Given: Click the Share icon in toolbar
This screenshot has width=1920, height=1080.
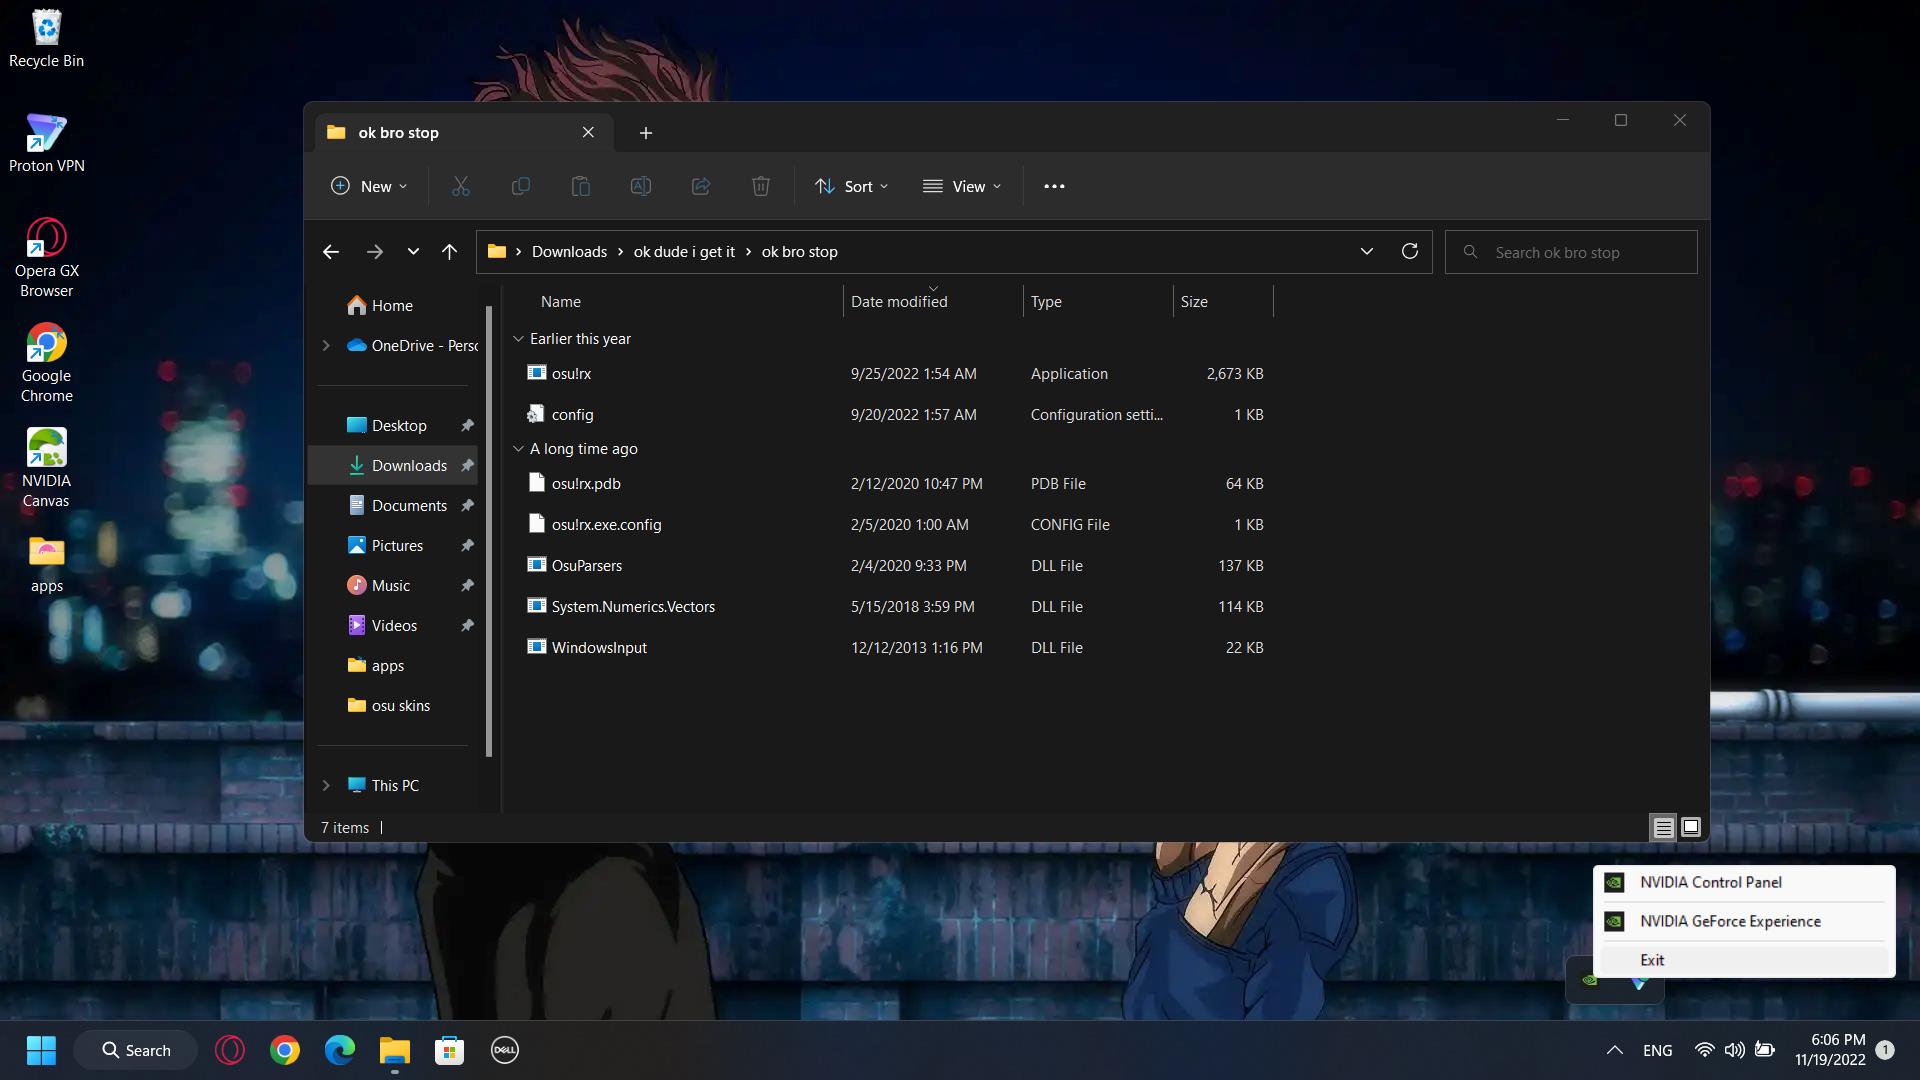Looking at the screenshot, I should pos(701,186).
